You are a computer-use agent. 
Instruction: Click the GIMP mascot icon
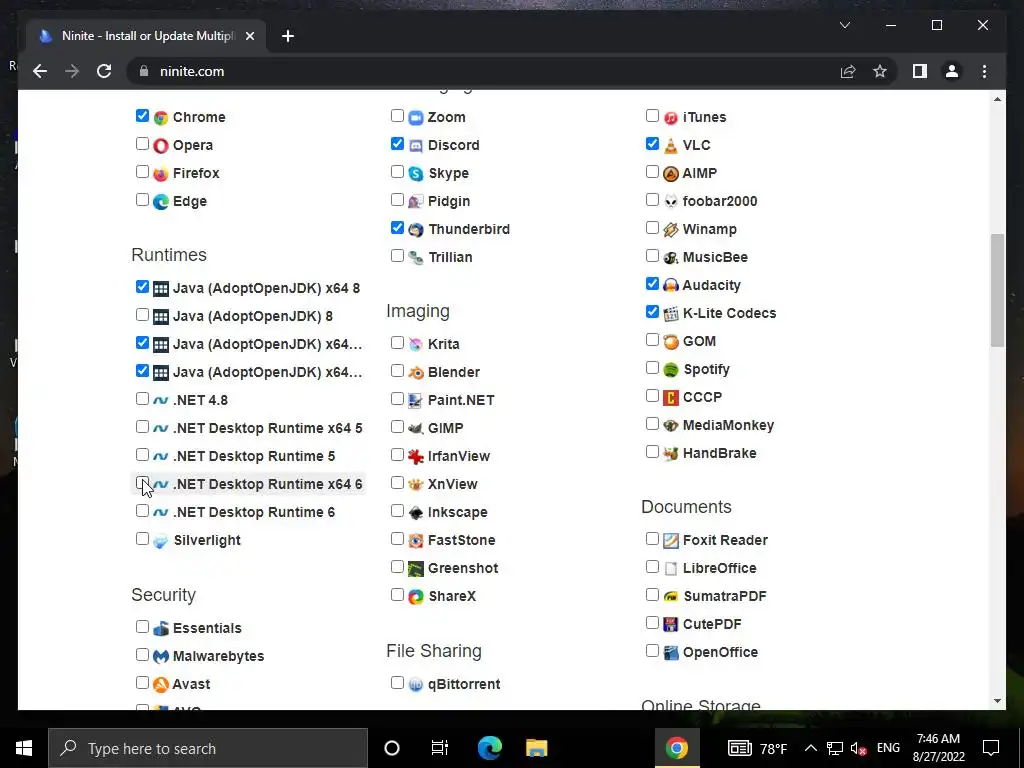416,428
